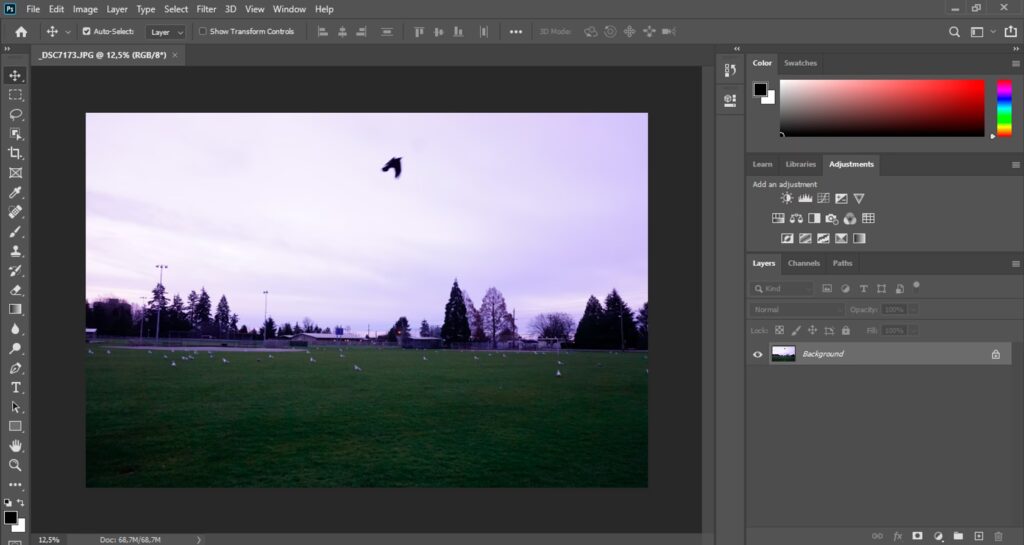The width and height of the screenshot is (1024, 545).
Task: Select the Eyedropper tool
Action: pyautogui.click(x=15, y=192)
